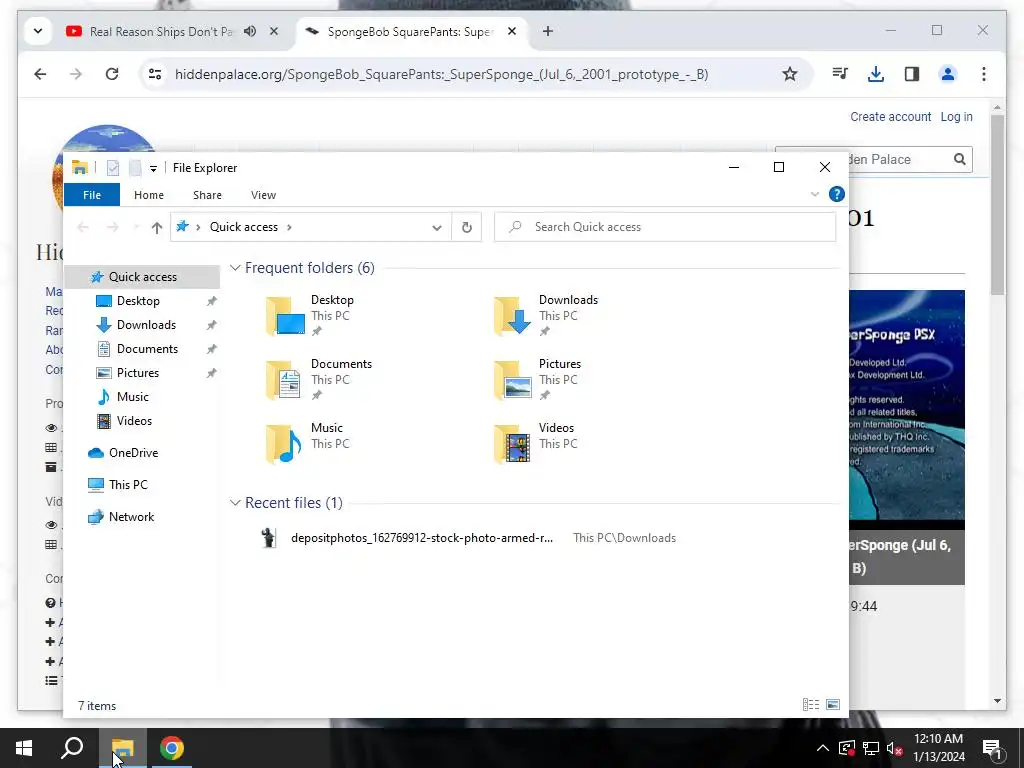Open the Customize Quick Access Toolbar dropdown
Screen dimensions: 1024x768
point(153,168)
